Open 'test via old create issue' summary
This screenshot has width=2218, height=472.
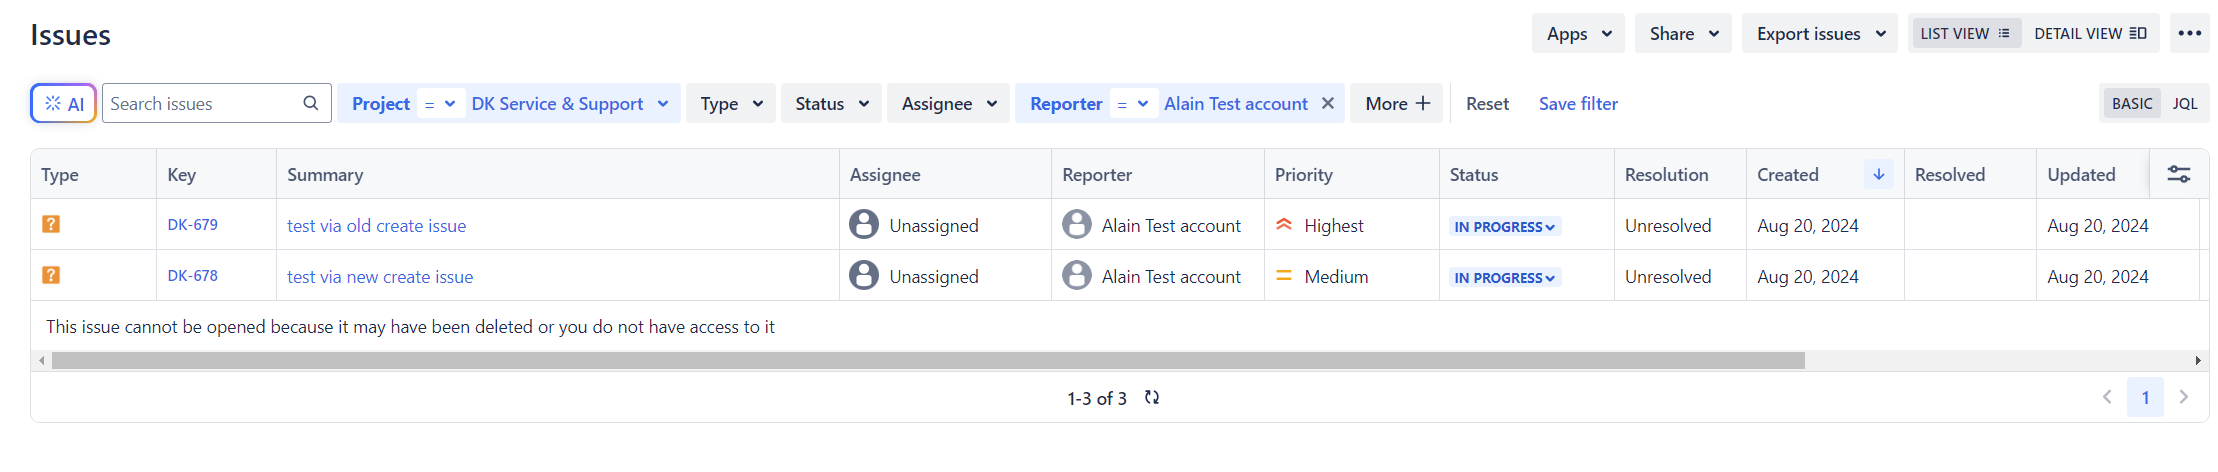[x=376, y=225]
